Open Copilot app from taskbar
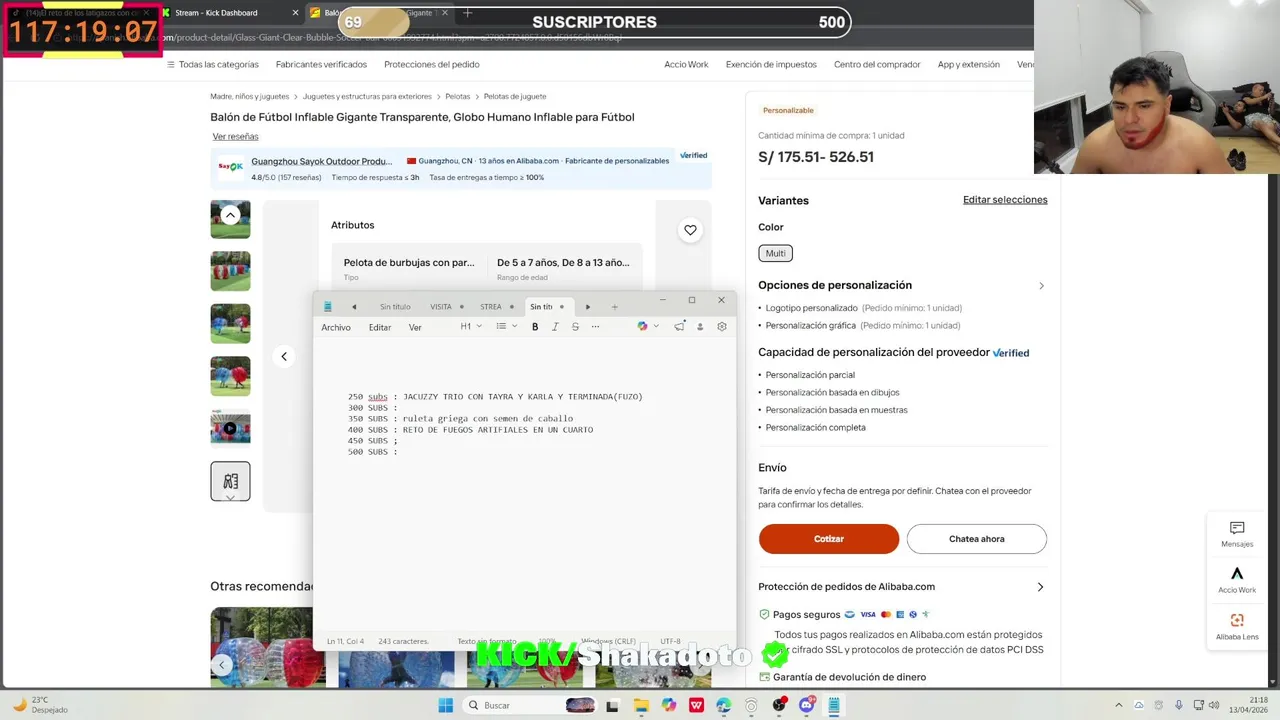This screenshot has width=1280, height=720. click(668, 705)
